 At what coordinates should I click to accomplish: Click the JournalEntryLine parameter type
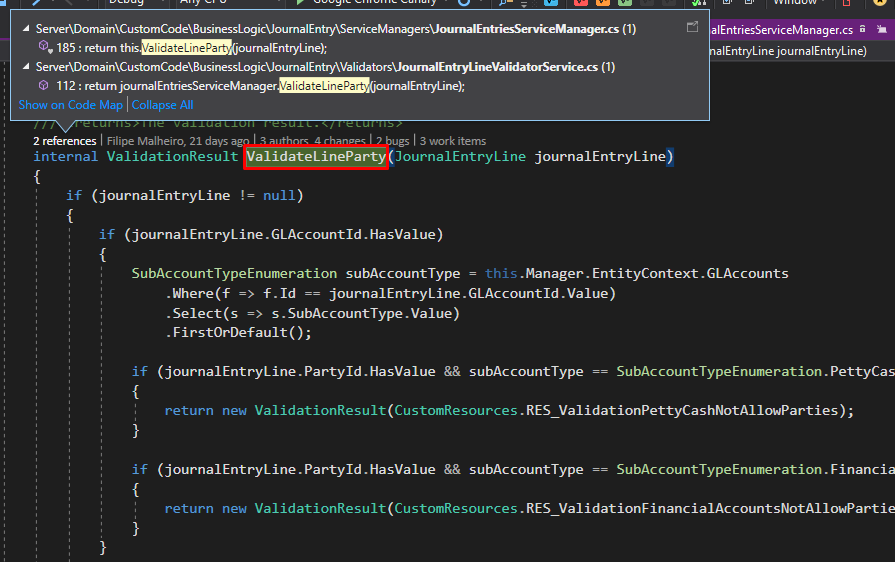point(460,156)
